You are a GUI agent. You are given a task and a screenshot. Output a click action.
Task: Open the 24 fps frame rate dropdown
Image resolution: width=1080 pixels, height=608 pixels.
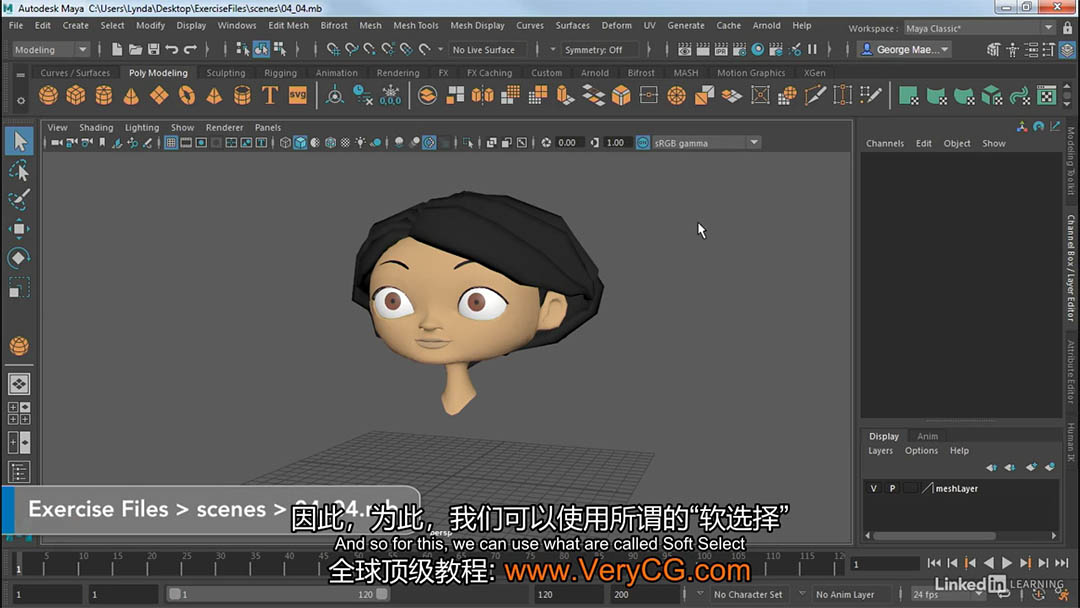pyautogui.click(x=946, y=594)
